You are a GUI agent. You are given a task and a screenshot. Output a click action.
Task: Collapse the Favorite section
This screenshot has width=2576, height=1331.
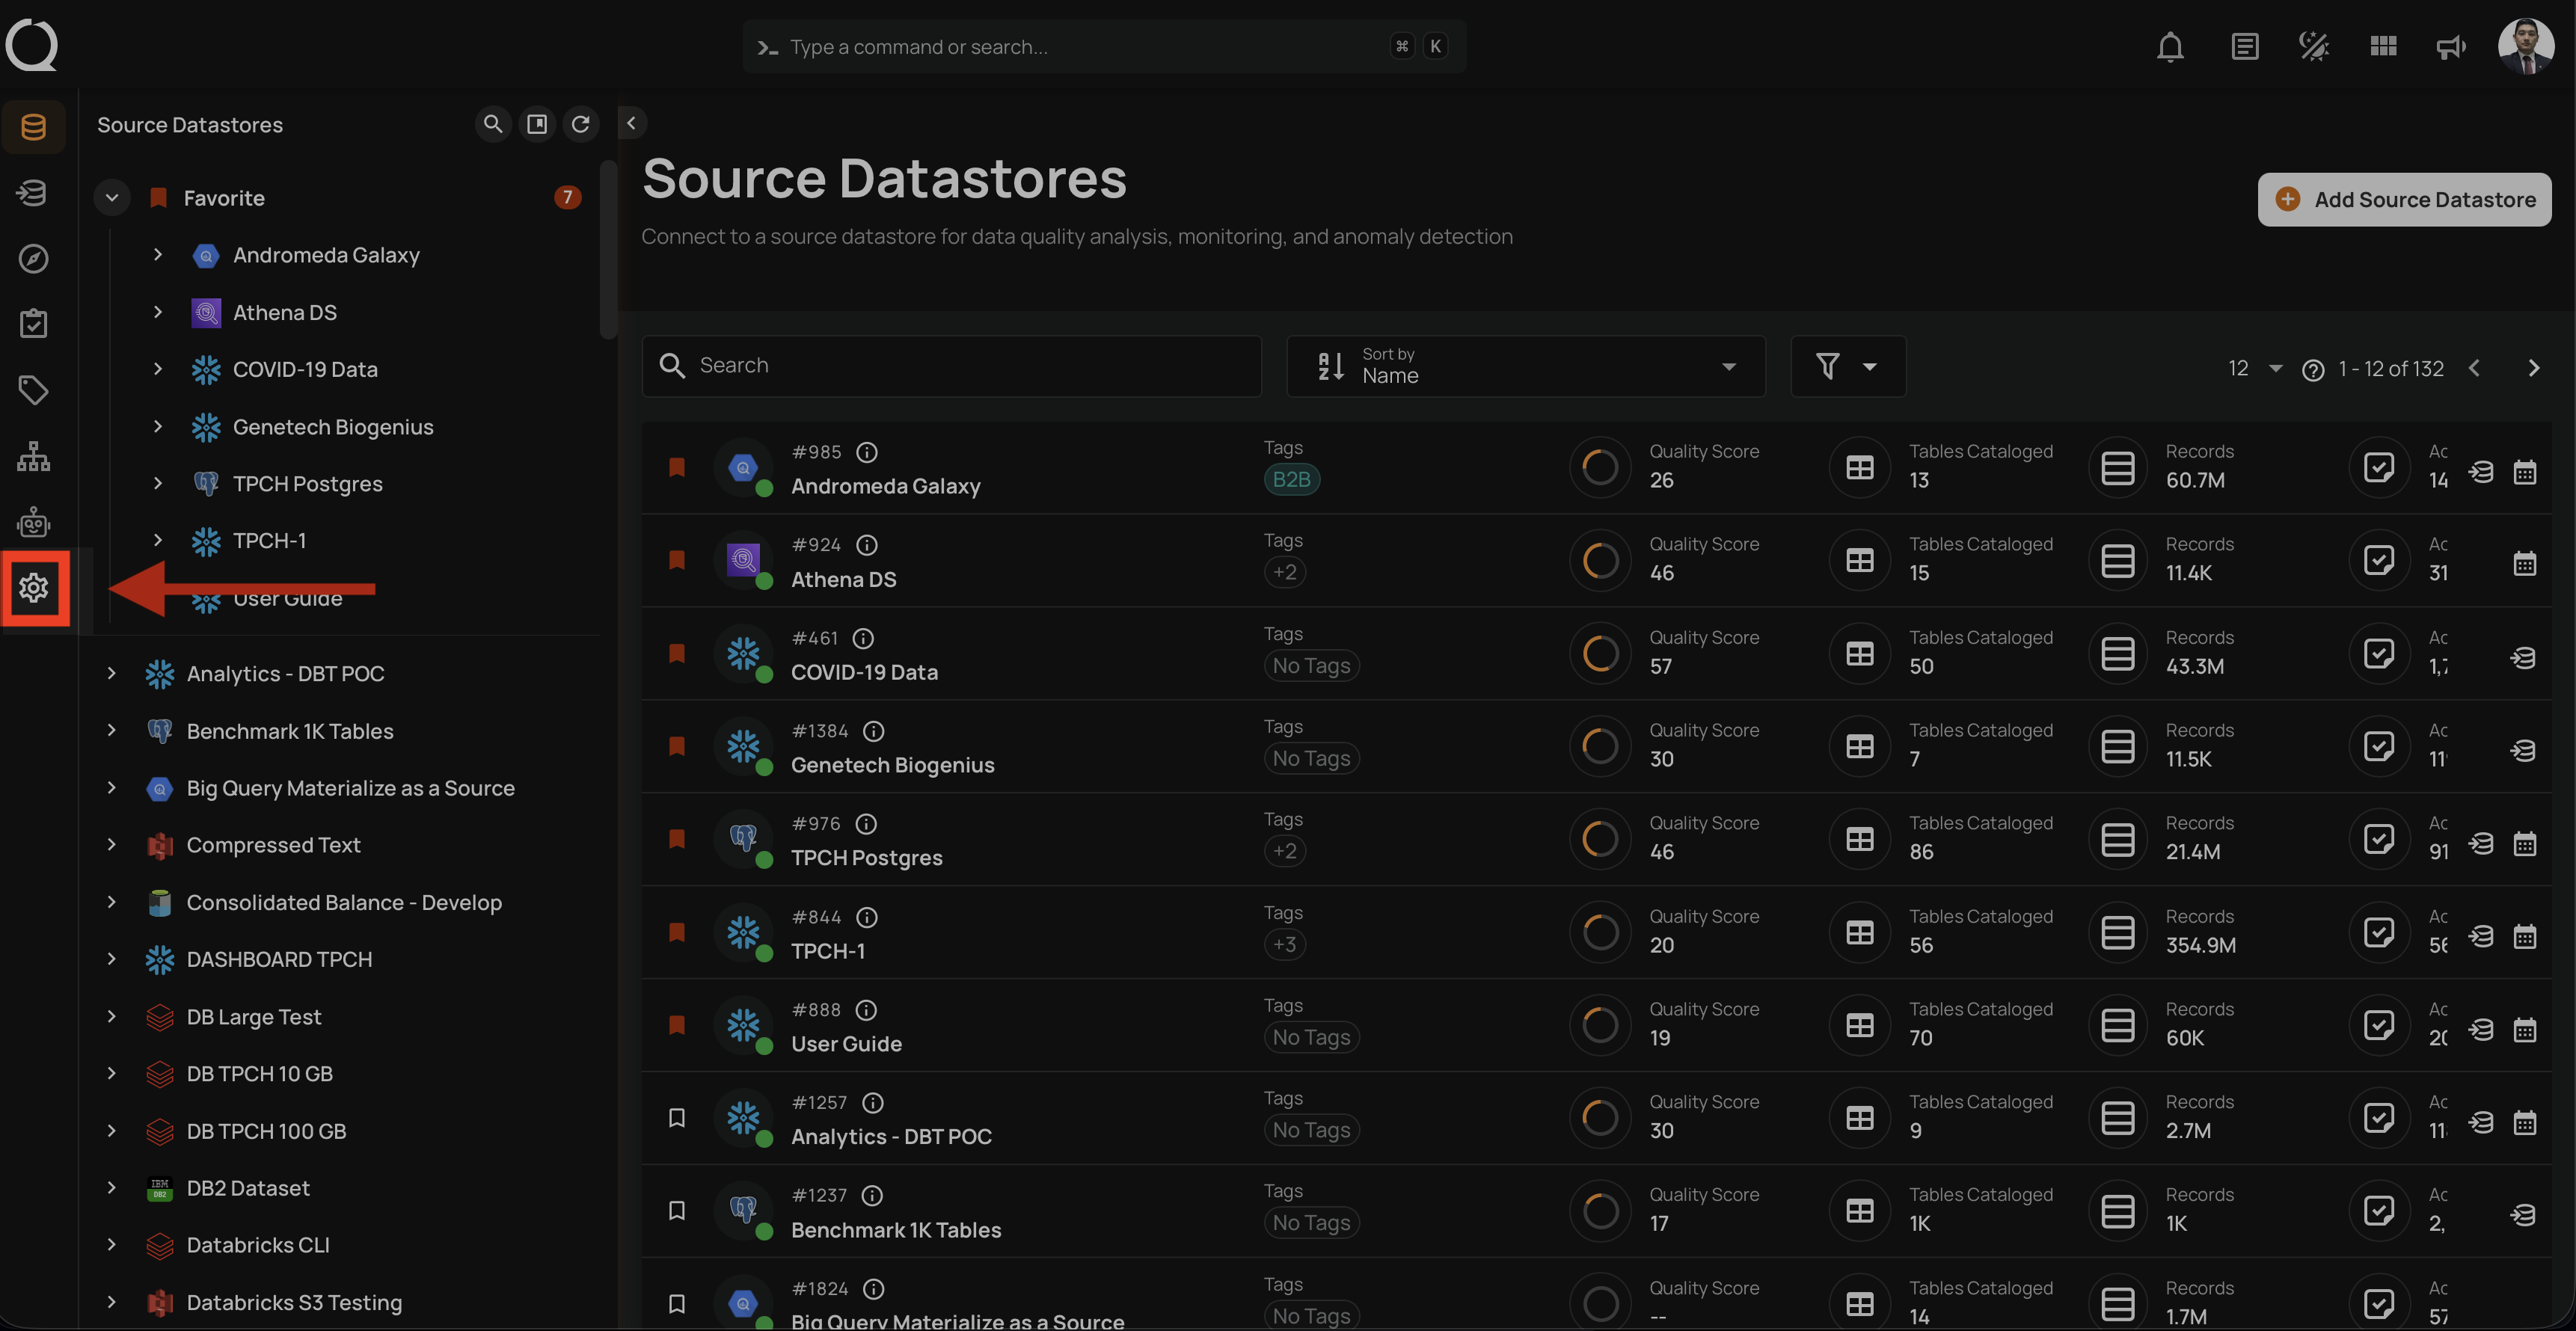[x=111, y=197]
